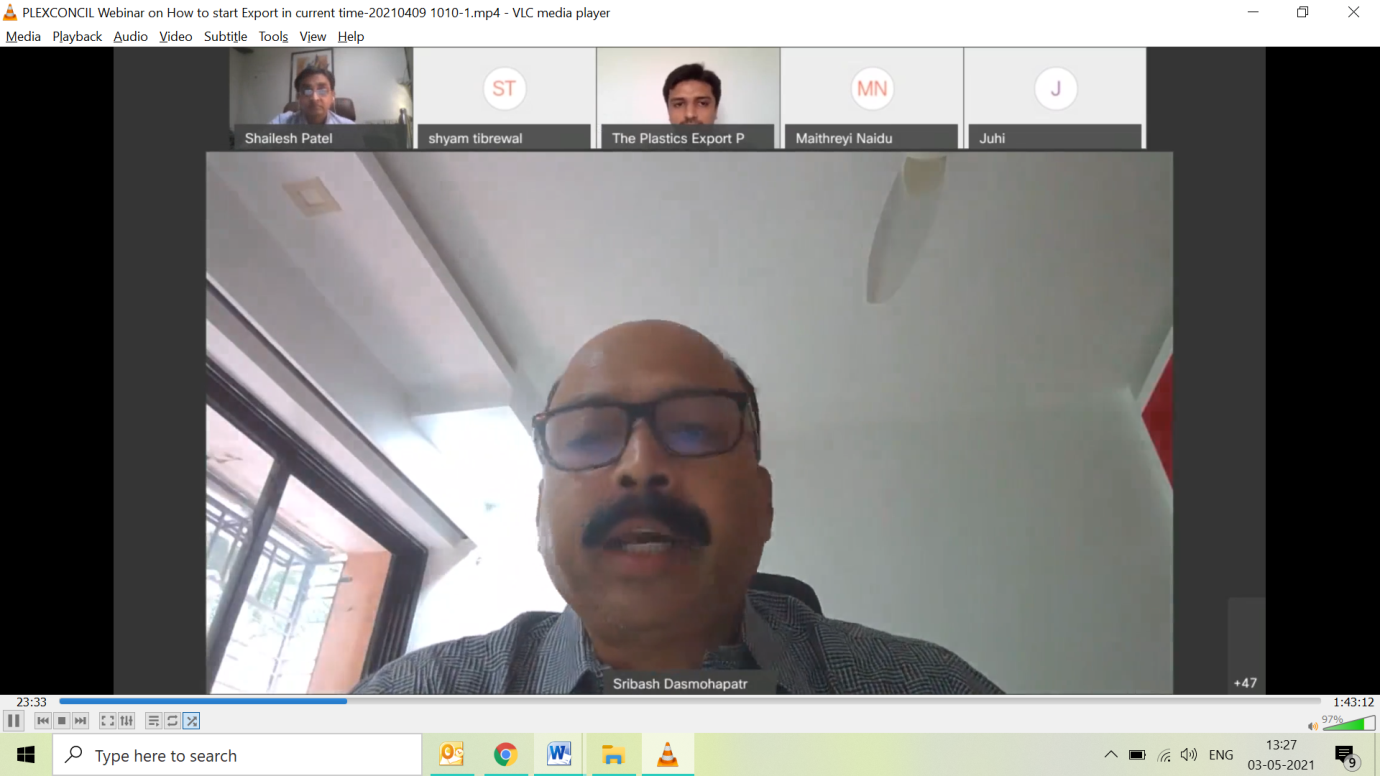
Task: Disable random shuffle playback
Action: (x=191, y=721)
